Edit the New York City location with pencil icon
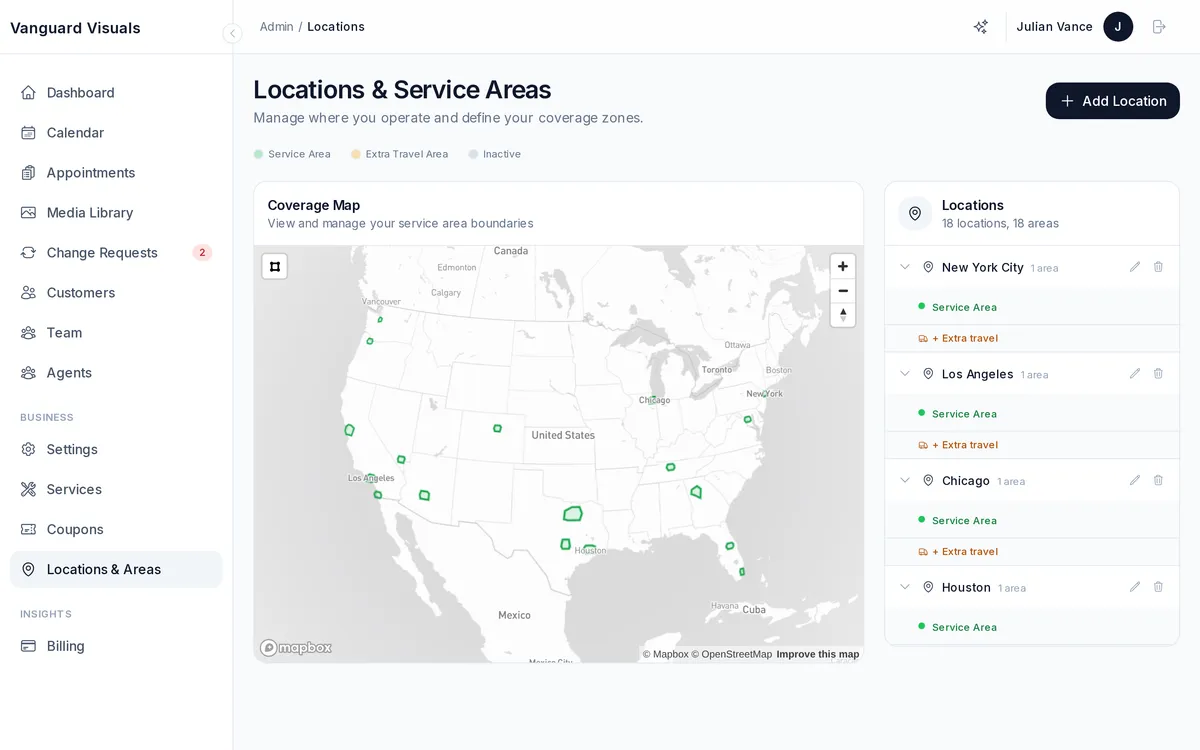 (x=1134, y=267)
